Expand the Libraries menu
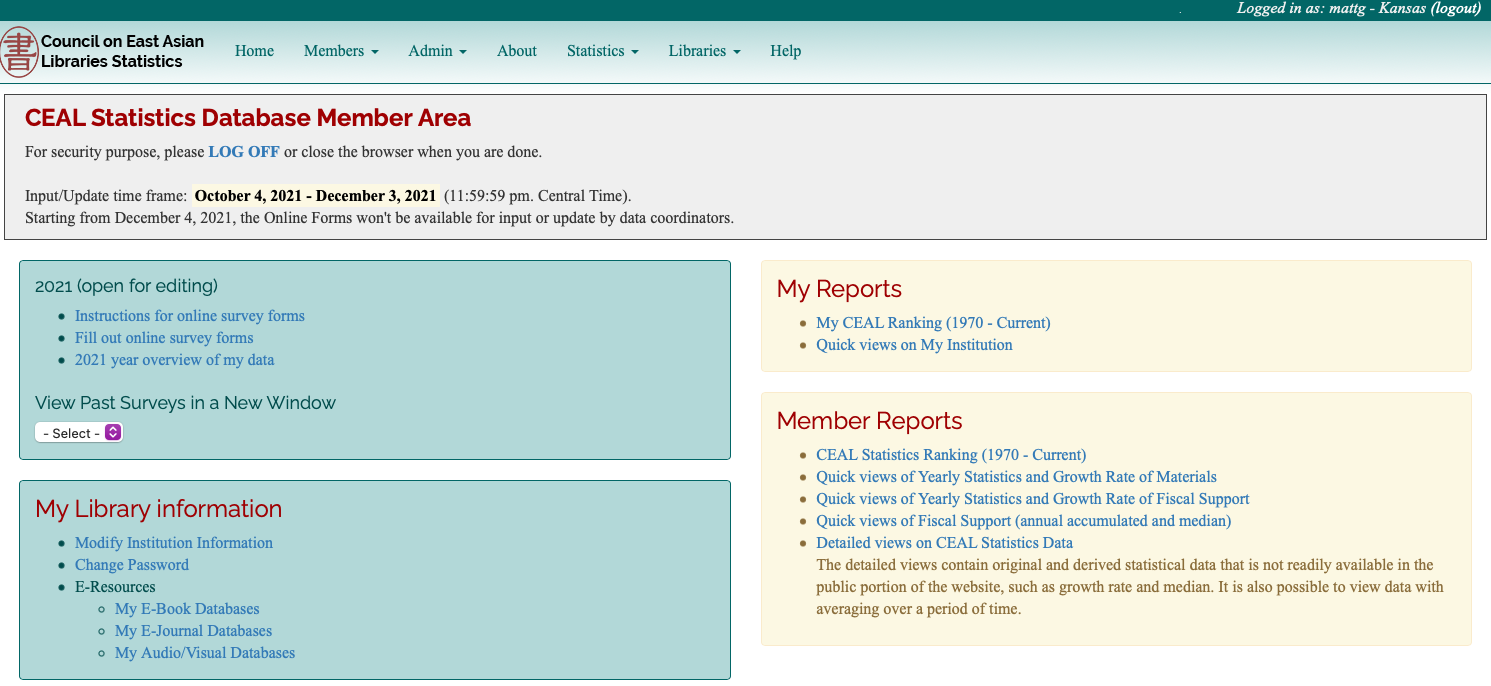 704,51
